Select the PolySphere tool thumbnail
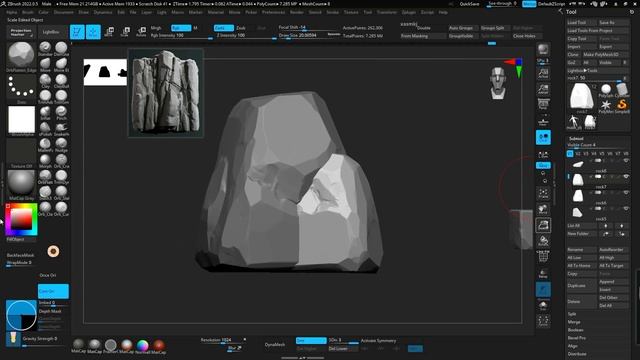The width and height of the screenshot is (640, 360). point(606,90)
